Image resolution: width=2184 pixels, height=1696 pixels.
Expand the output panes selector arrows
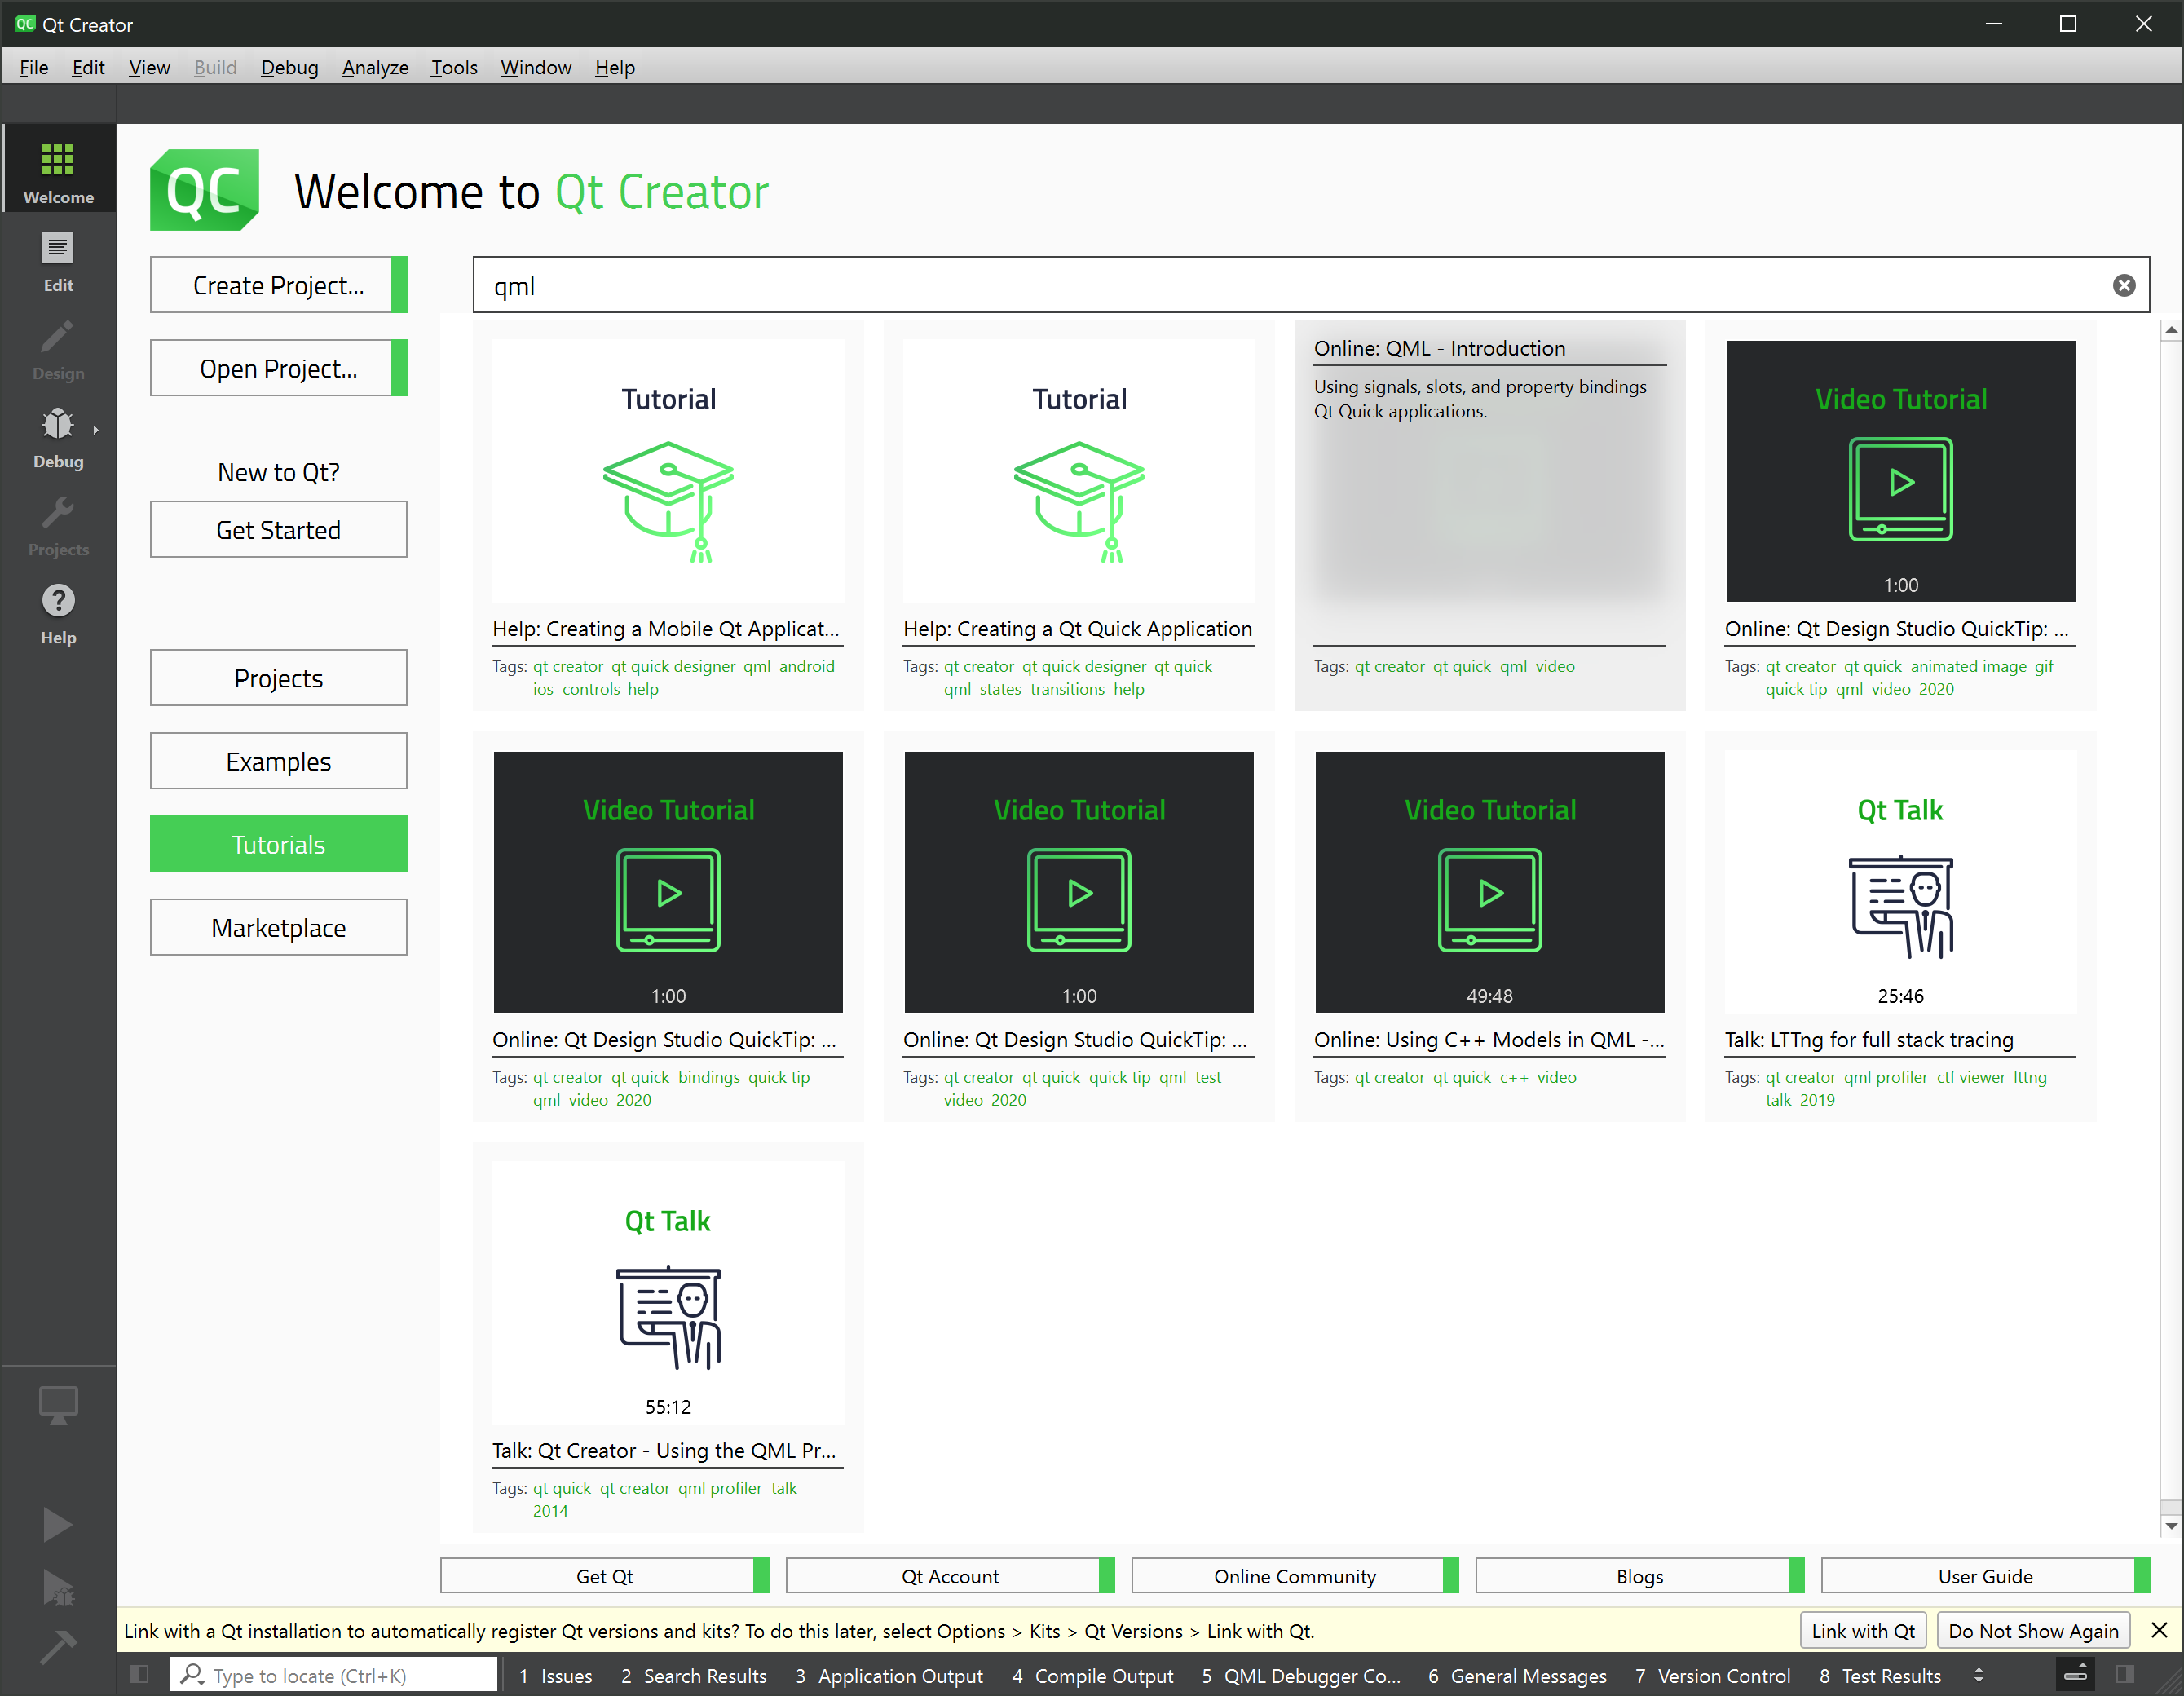1978,1675
